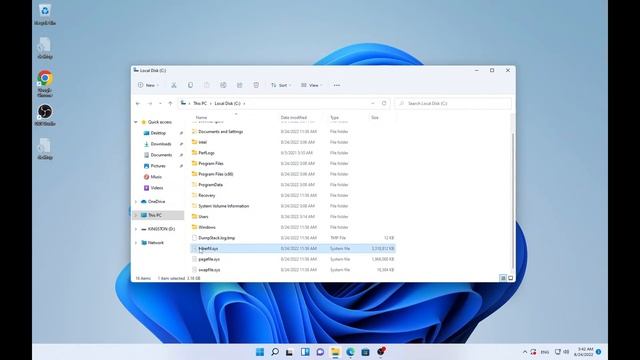Click the Delete trash icon in toolbar

coord(256,85)
